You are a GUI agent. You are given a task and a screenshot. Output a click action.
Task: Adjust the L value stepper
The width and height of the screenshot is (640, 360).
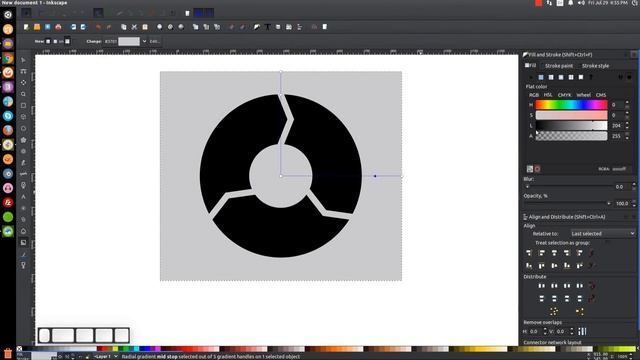point(627,126)
